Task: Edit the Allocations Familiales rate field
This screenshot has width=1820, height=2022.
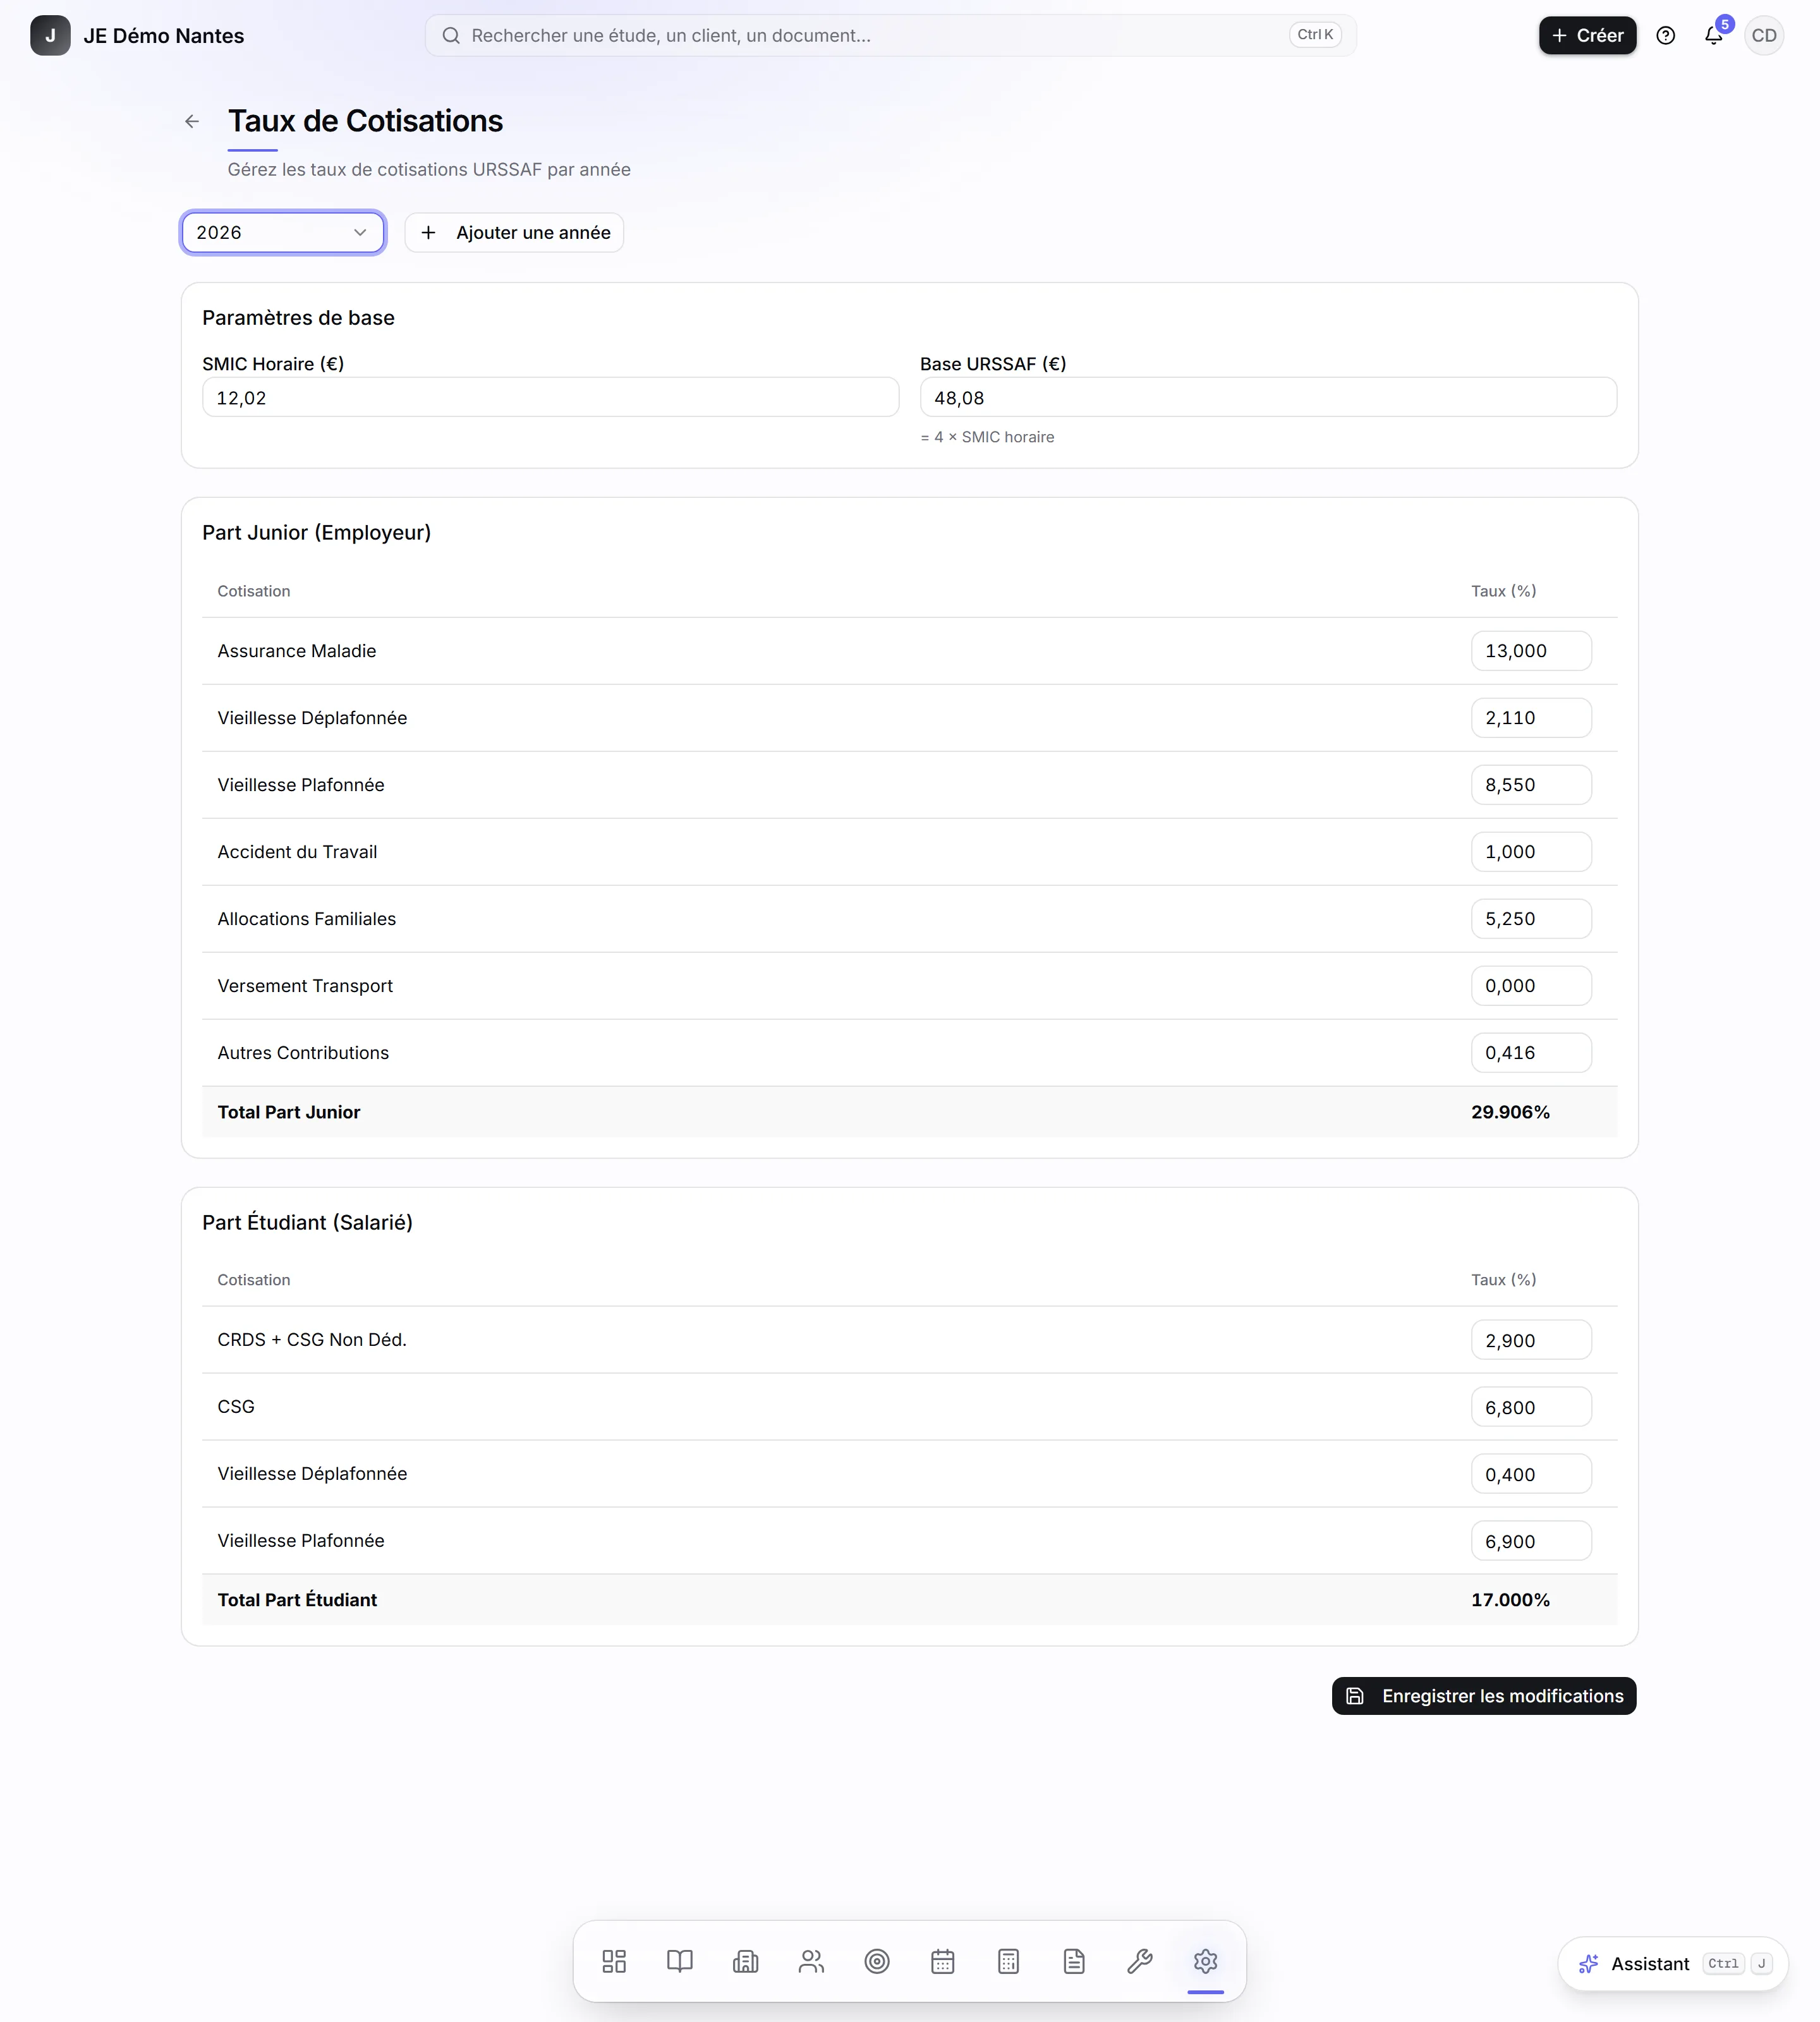Action: [x=1531, y=919]
